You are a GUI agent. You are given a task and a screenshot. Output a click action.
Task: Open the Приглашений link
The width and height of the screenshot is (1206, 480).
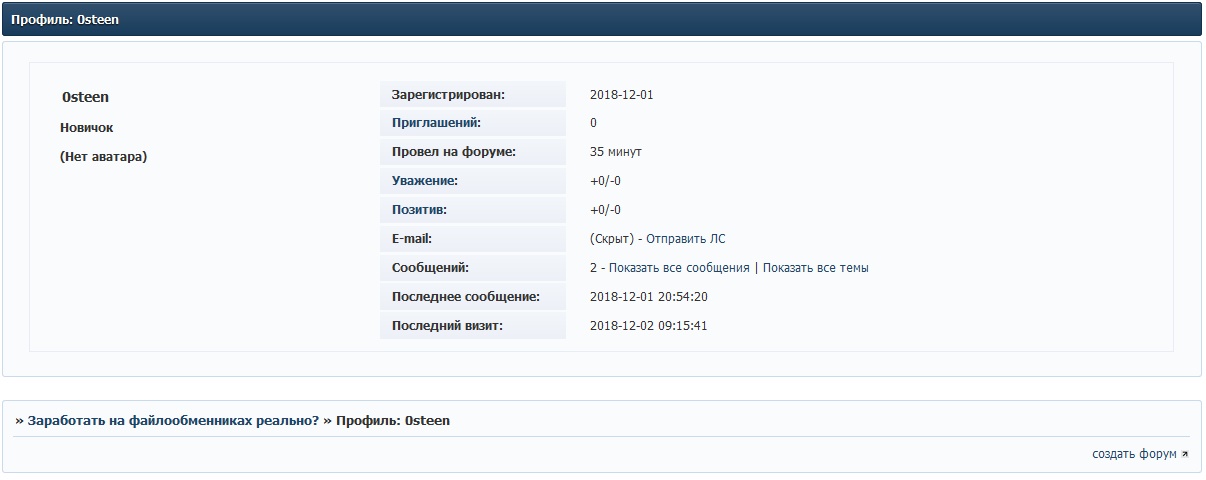[x=436, y=123]
